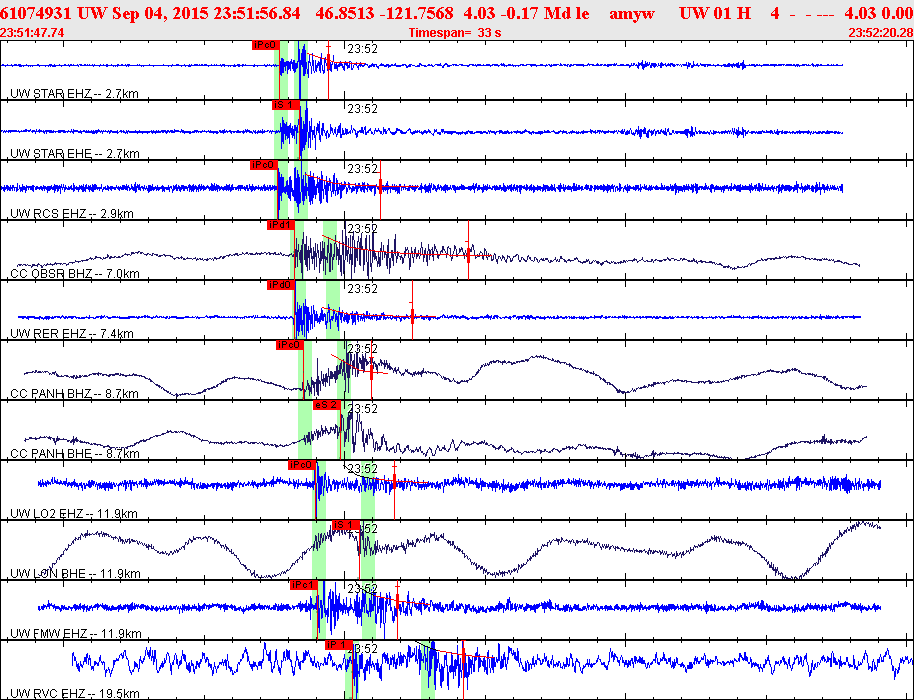Viewport: 914px width, 700px height.
Task: Click the '23:52' minute tick on PANH BHE
Action: coord(363,409)
